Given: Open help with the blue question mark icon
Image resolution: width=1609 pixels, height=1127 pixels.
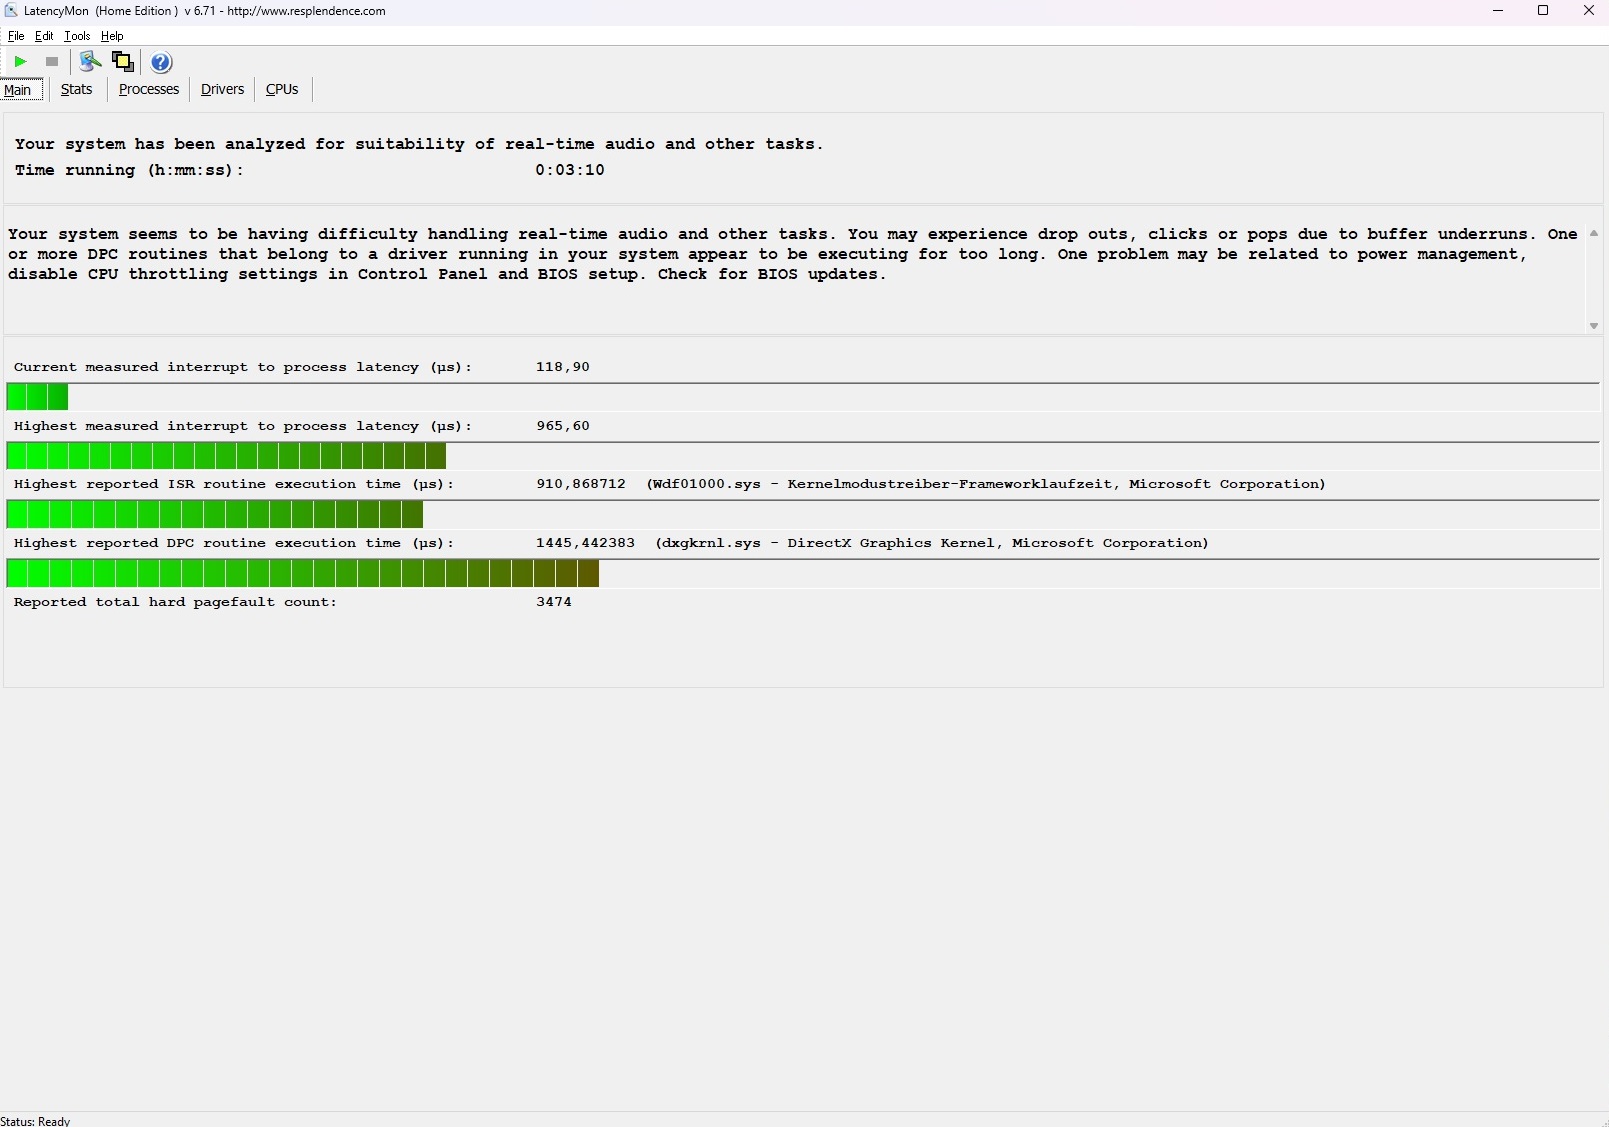Looking at the screenshot, I should pyautogui.click(x=161, y=62).
